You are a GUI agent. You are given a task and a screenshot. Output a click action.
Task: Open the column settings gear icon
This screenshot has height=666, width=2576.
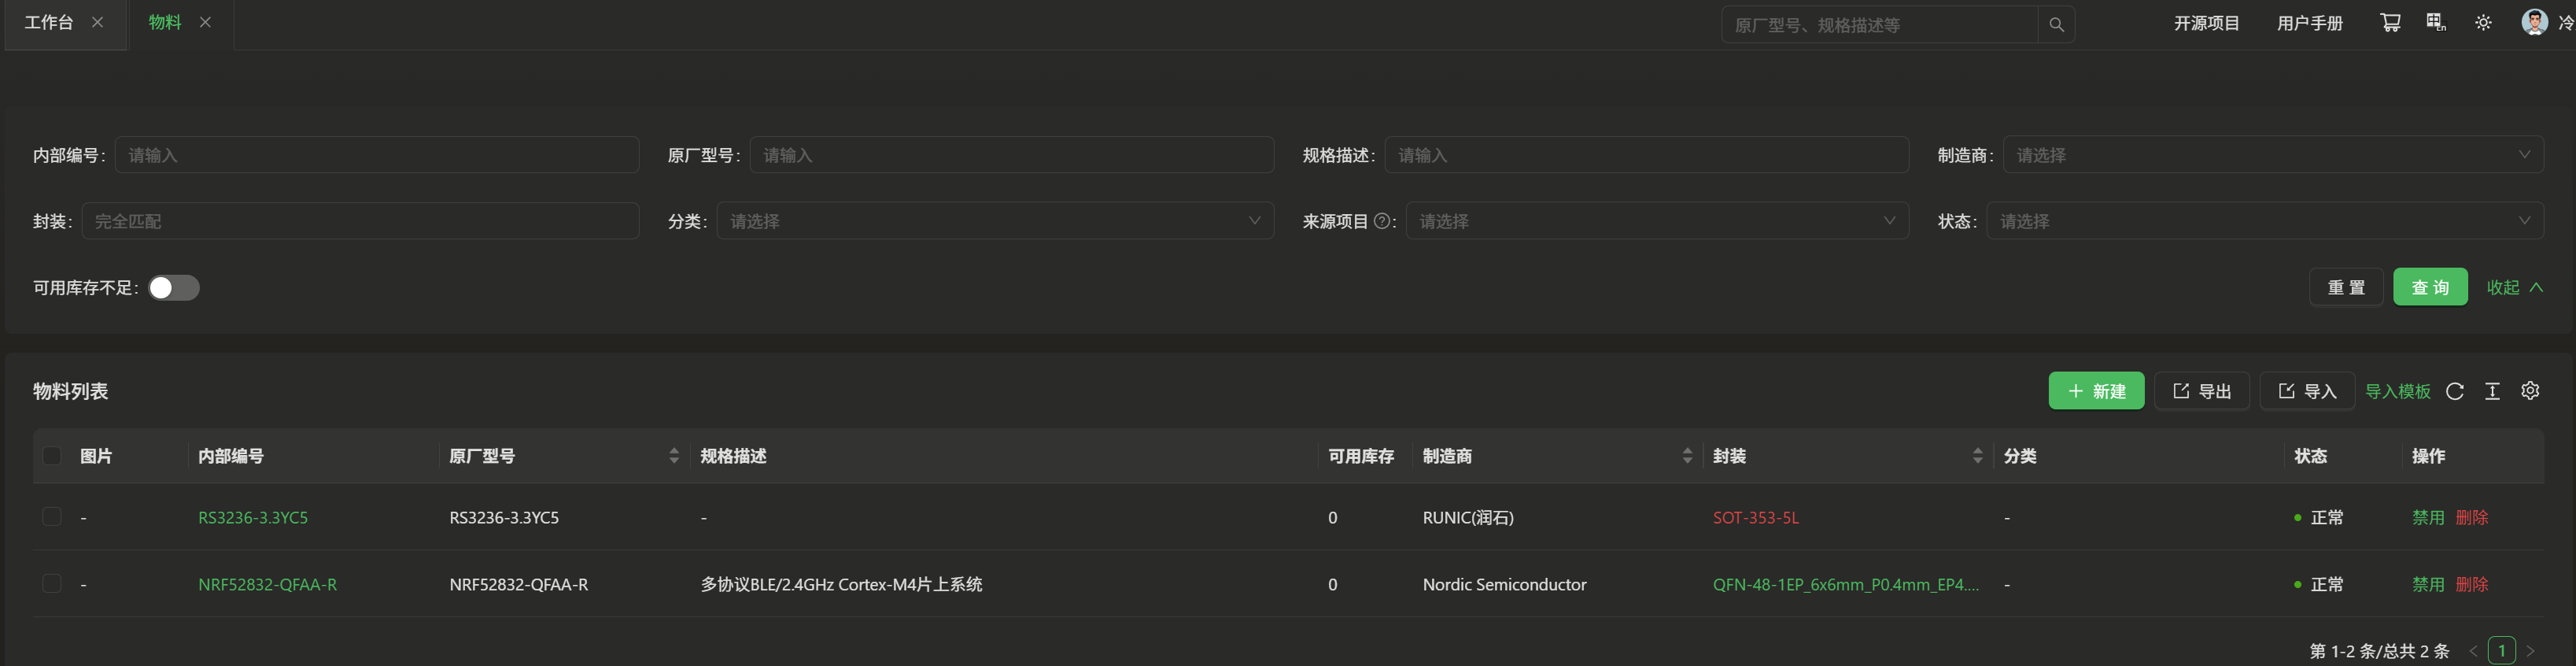(x=2530, y=391)
